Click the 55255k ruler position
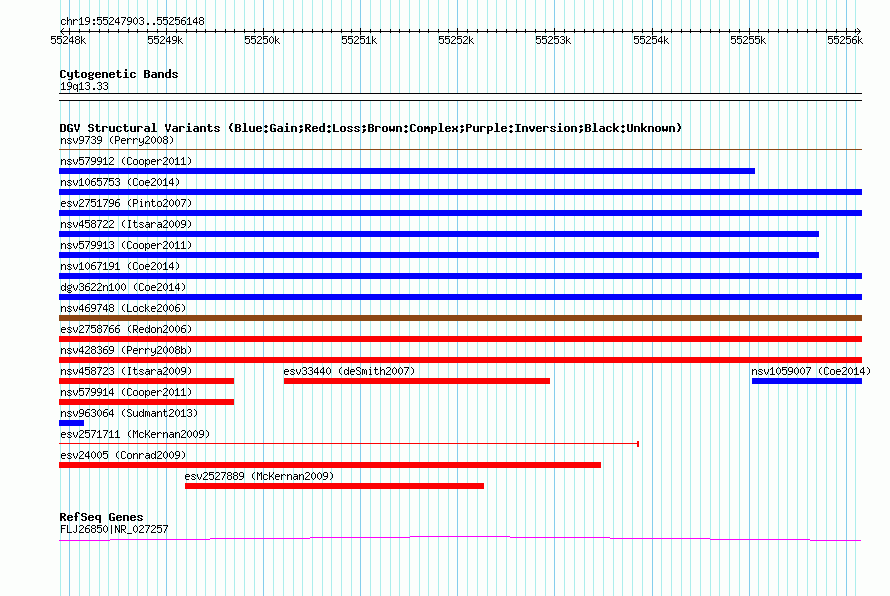The width and height of the screenshot is (890, 596). tap(748, 40)
